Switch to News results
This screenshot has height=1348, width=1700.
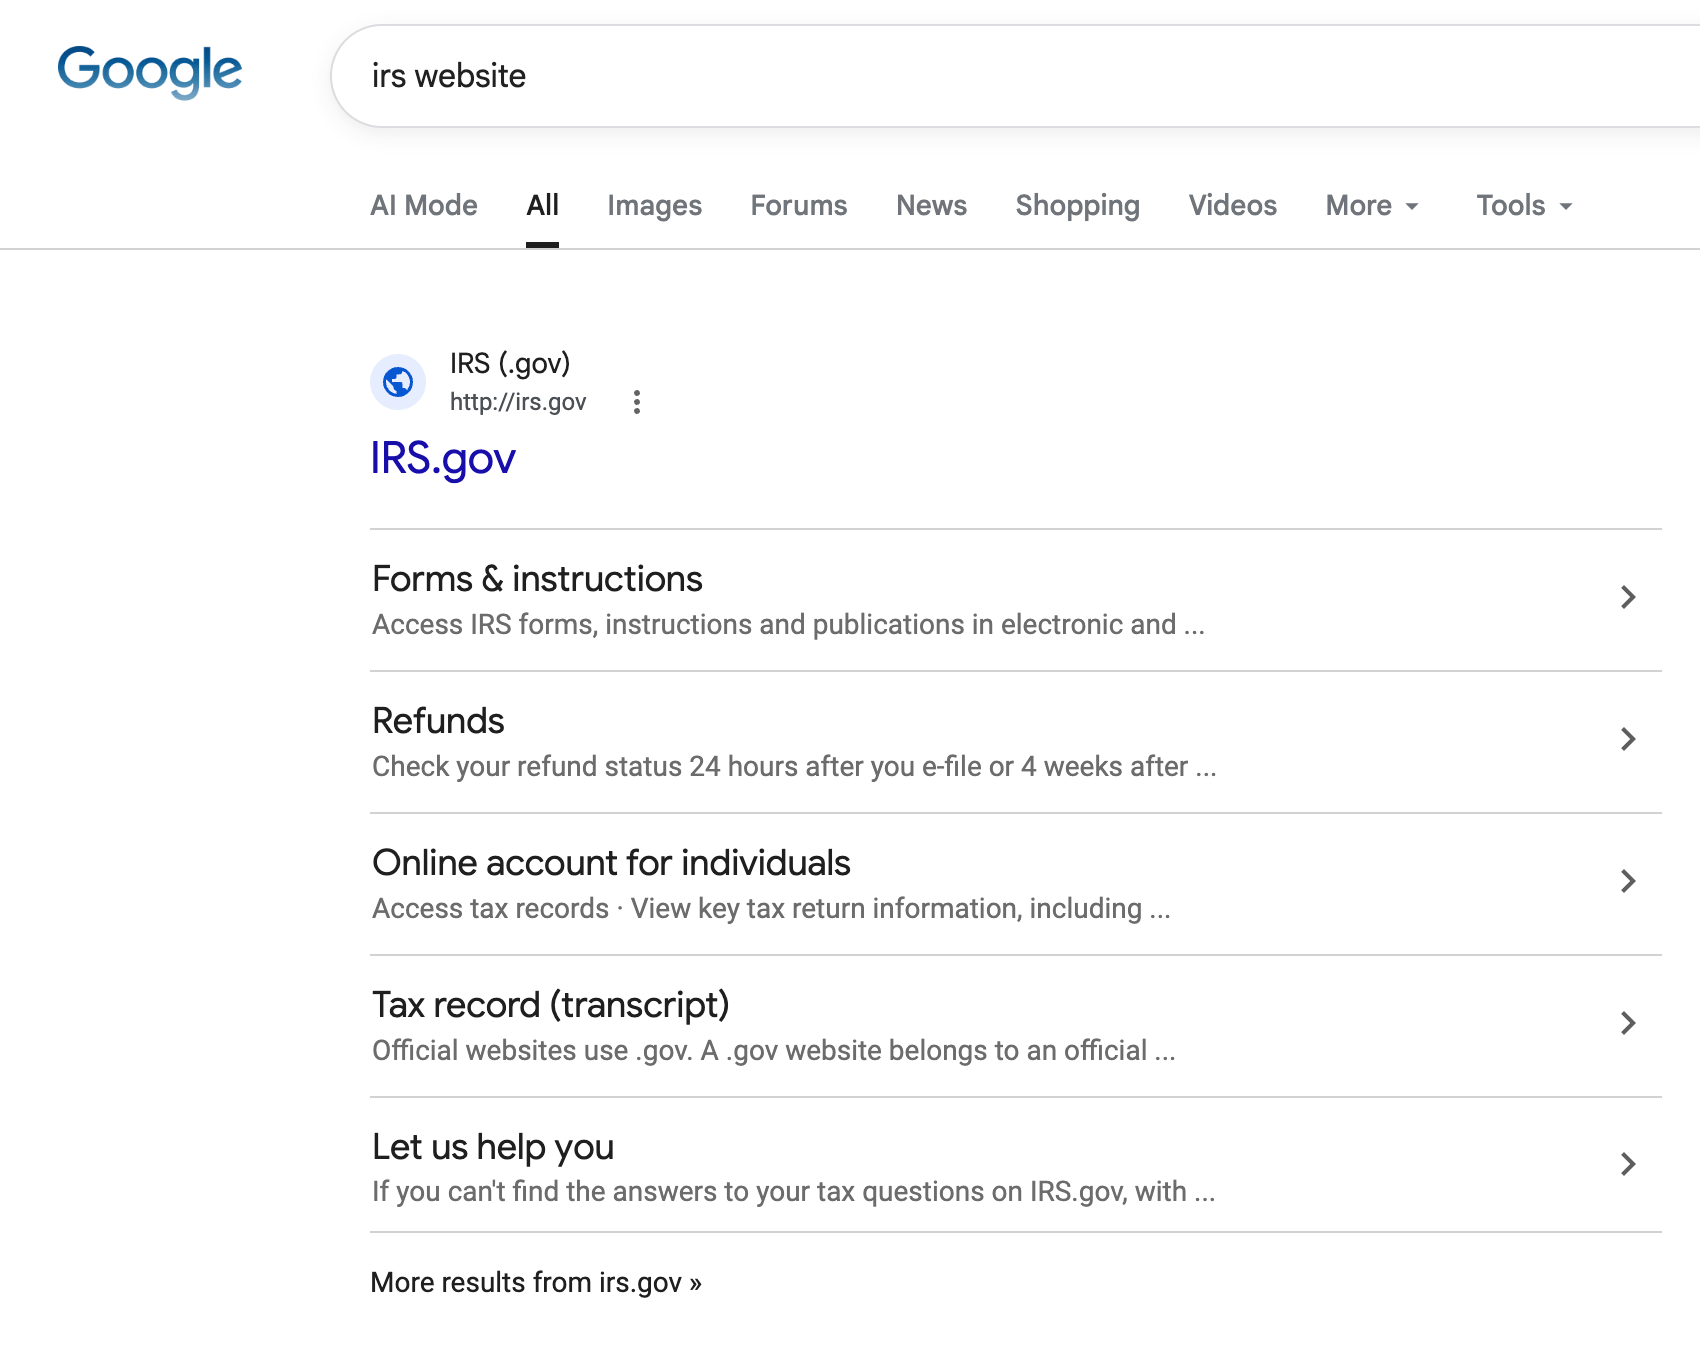click(931, 205)
